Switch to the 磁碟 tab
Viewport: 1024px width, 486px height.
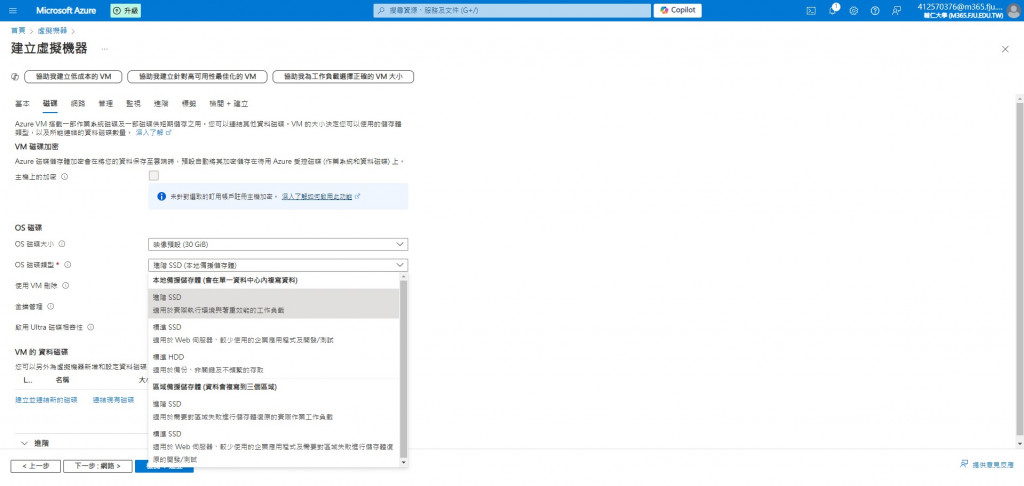pyautogui.click(x=50, y=104)
